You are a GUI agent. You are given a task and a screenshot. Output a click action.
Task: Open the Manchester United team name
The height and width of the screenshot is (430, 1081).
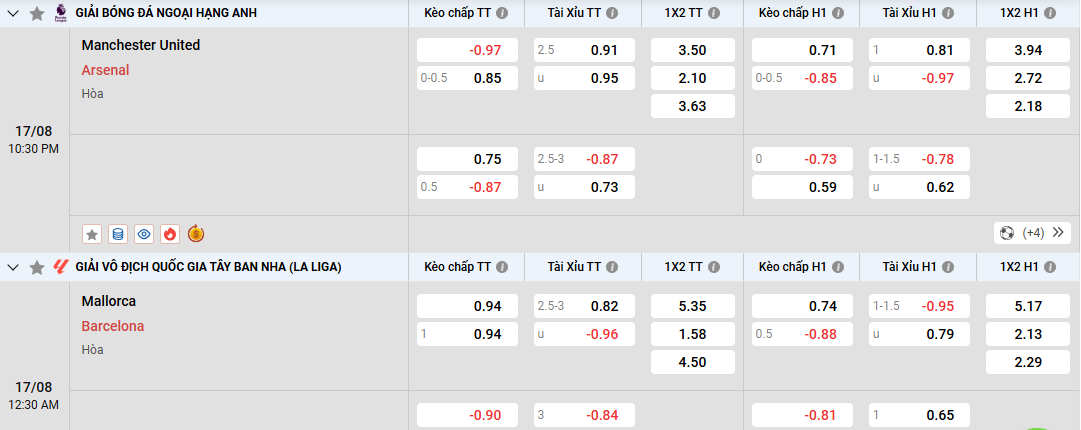141,45
